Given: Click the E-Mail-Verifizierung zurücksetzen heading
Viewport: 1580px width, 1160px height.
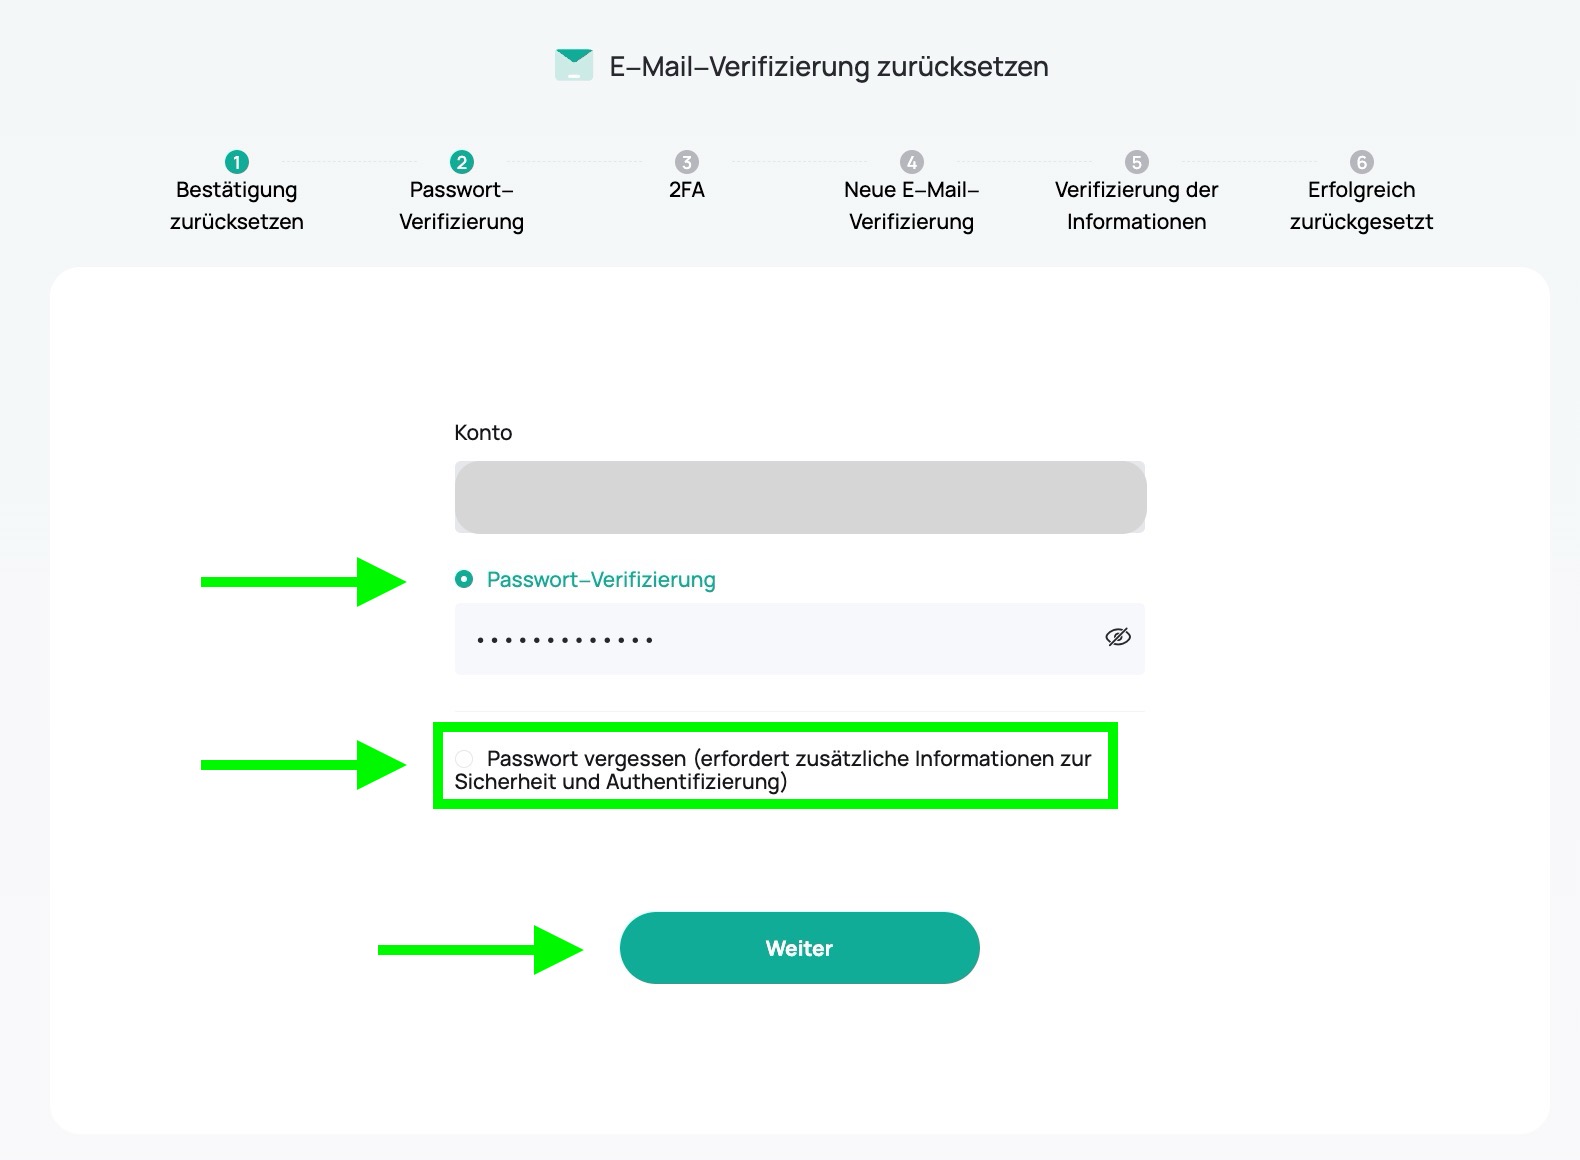Looking at the screenshot, I should [829, 67].
